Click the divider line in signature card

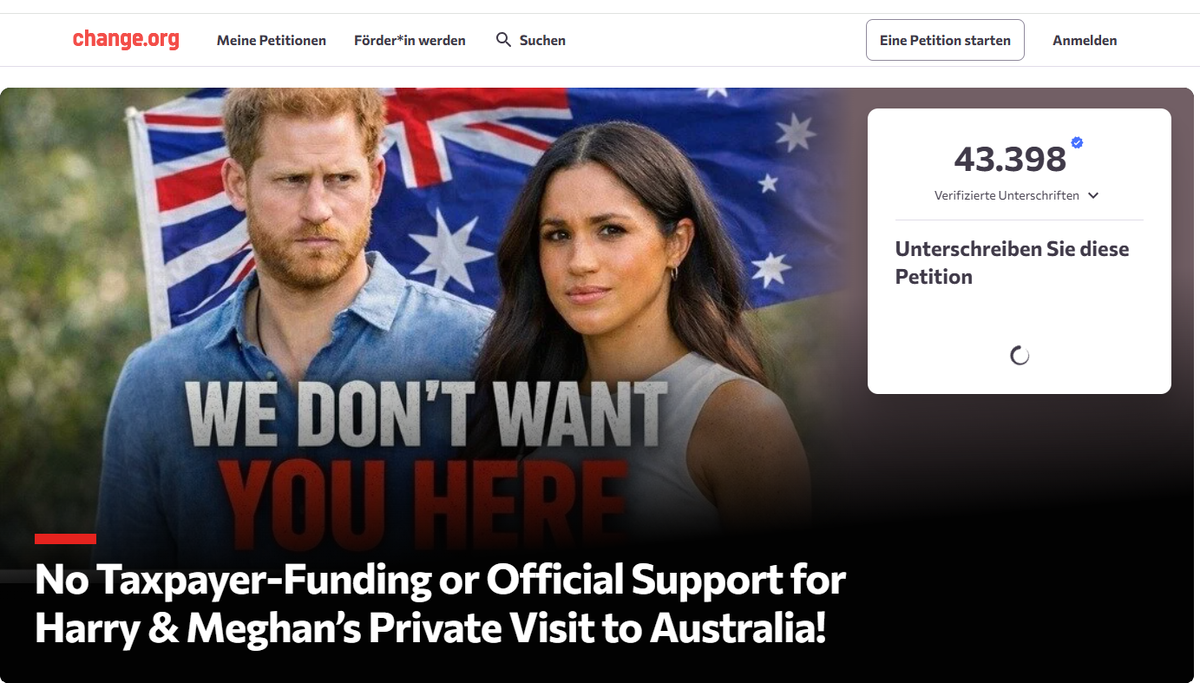1019,220
